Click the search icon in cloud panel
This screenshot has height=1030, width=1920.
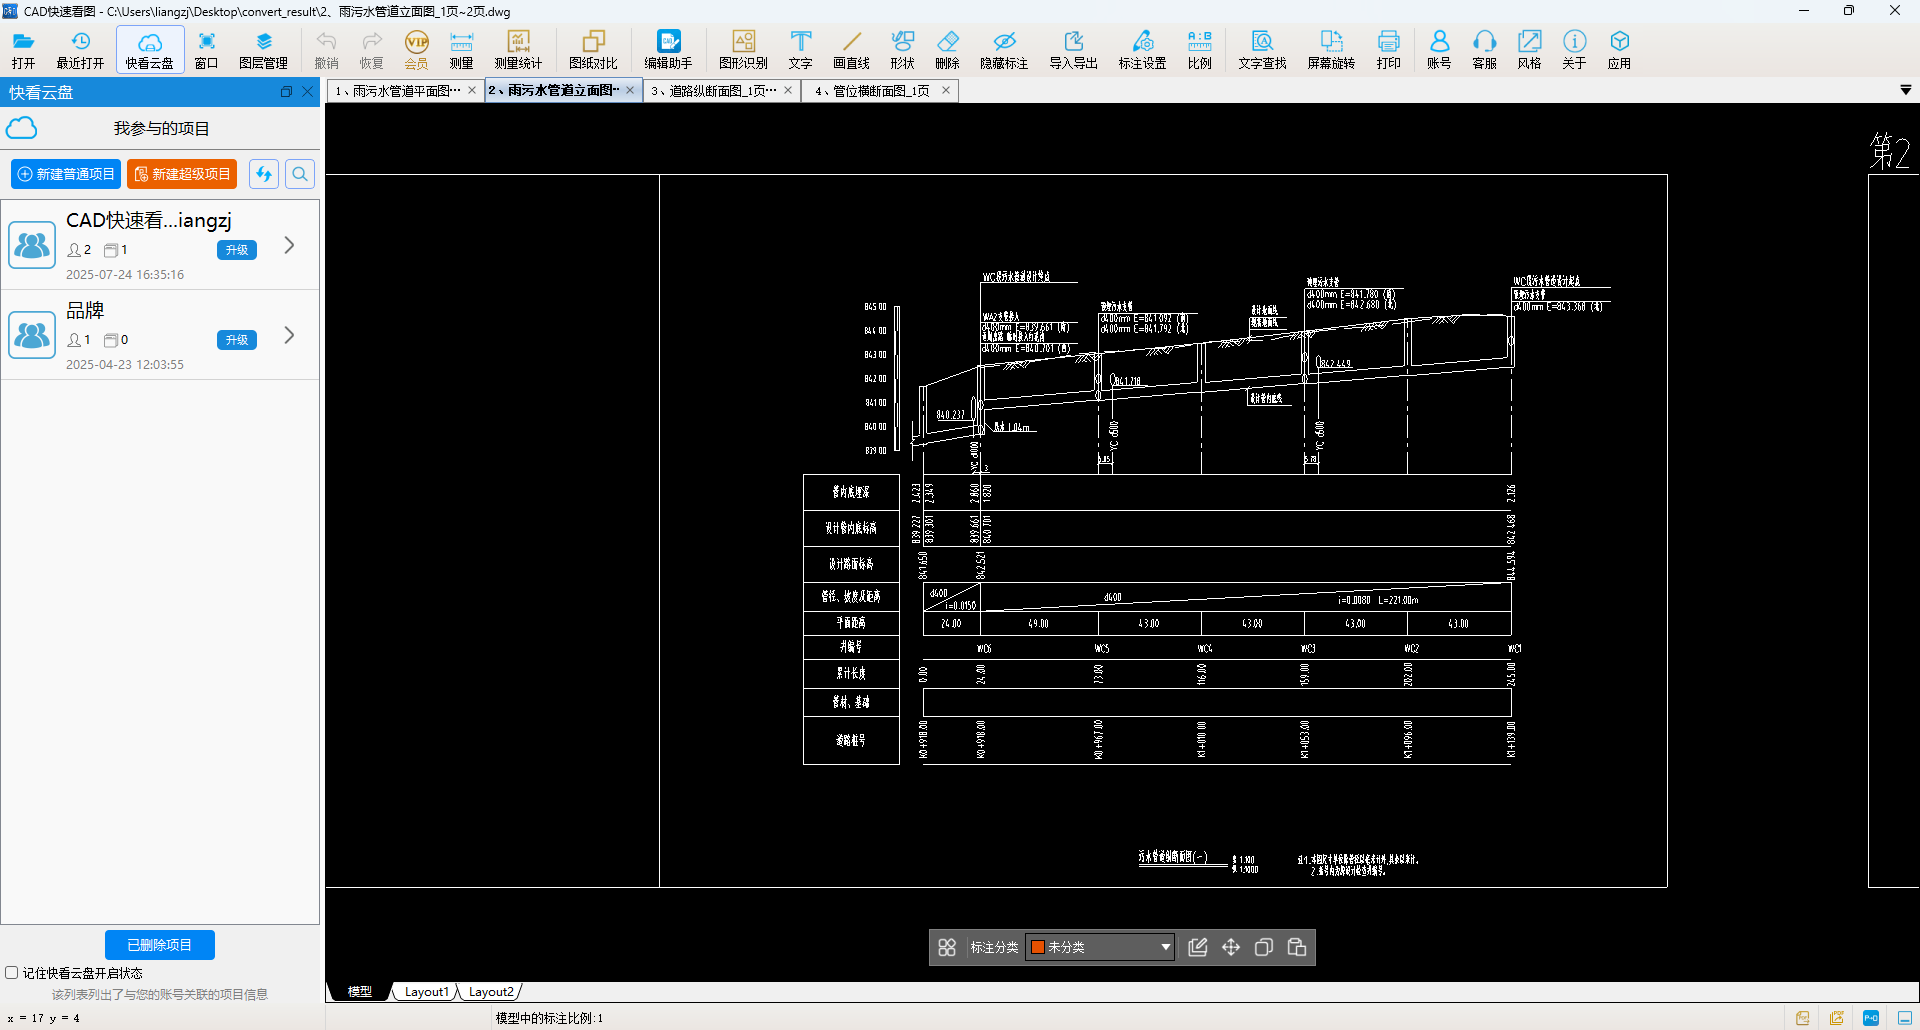pyautogui.click(x=300, y=174)
